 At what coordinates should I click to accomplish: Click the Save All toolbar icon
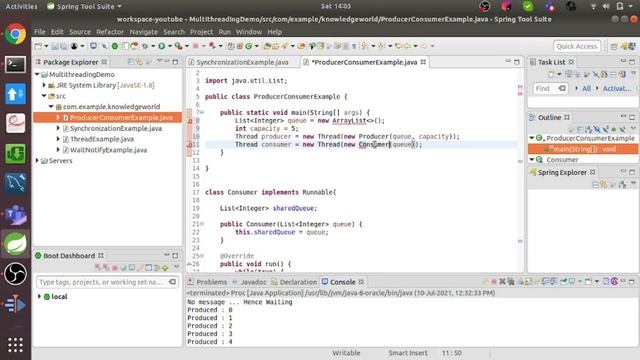(x=64, y=46)
